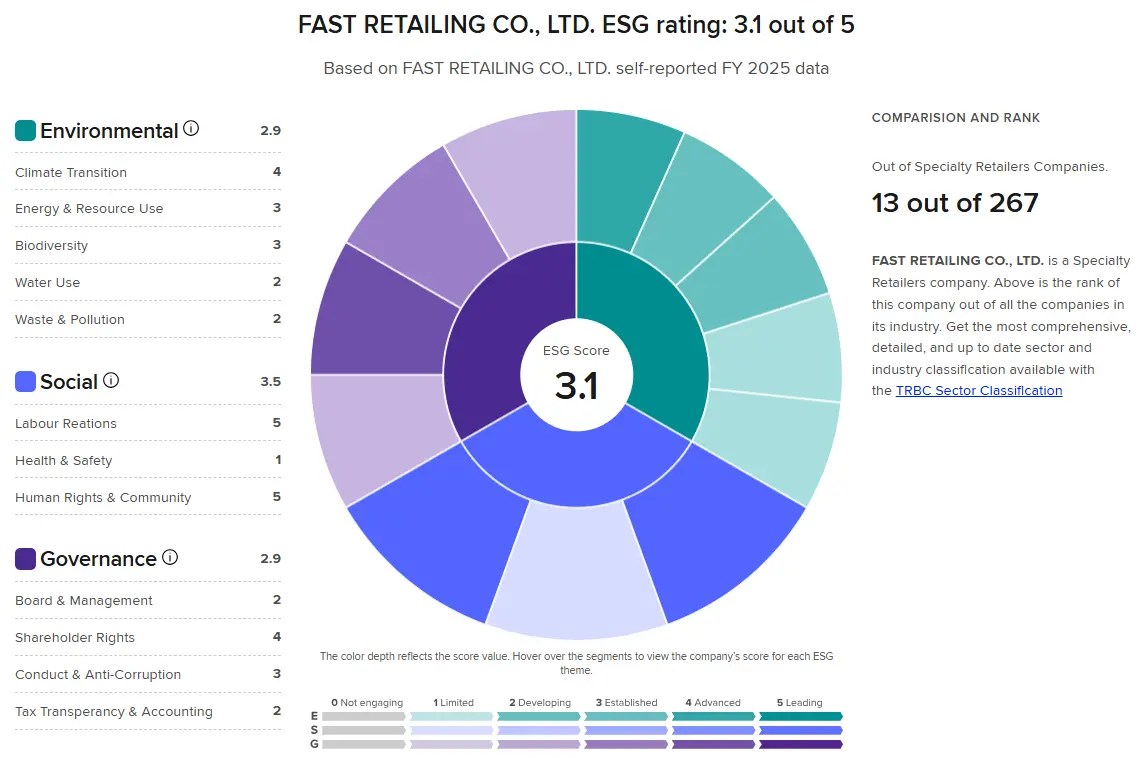The image size is (1148, 758).
Task: Open the info icon next to Governance
Action: pyautogui.click(x=170, y=557)
